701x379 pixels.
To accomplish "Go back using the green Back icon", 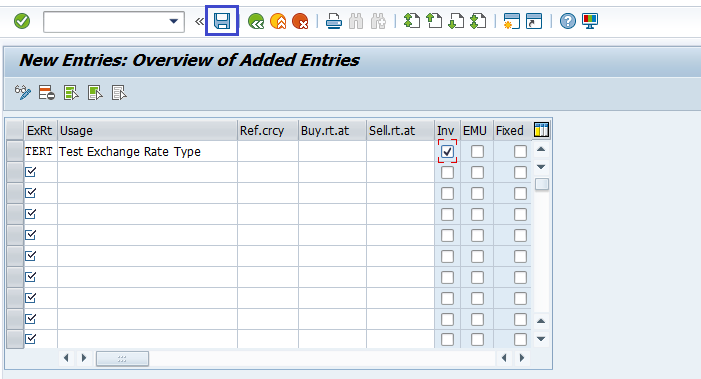I will click(256, 21).
